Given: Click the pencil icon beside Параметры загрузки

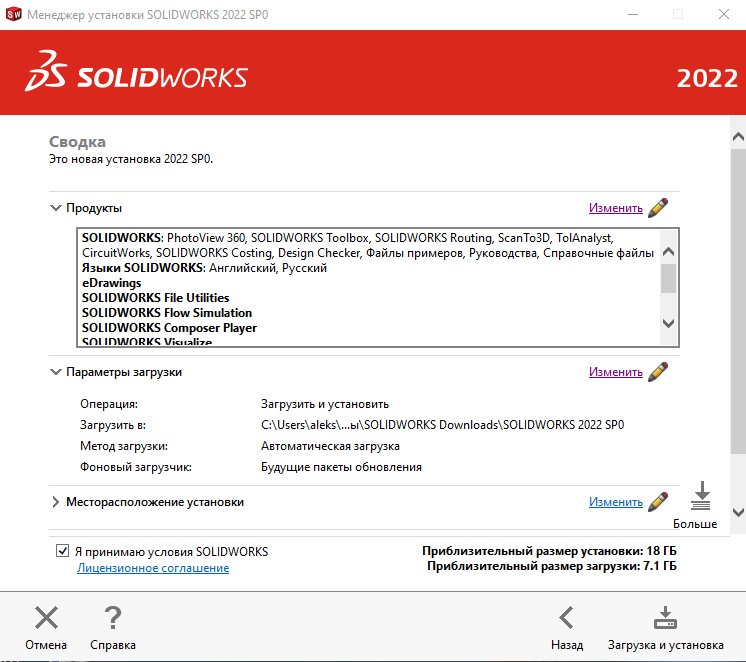Looking at the screenshot, I should [x=658, y=372].
